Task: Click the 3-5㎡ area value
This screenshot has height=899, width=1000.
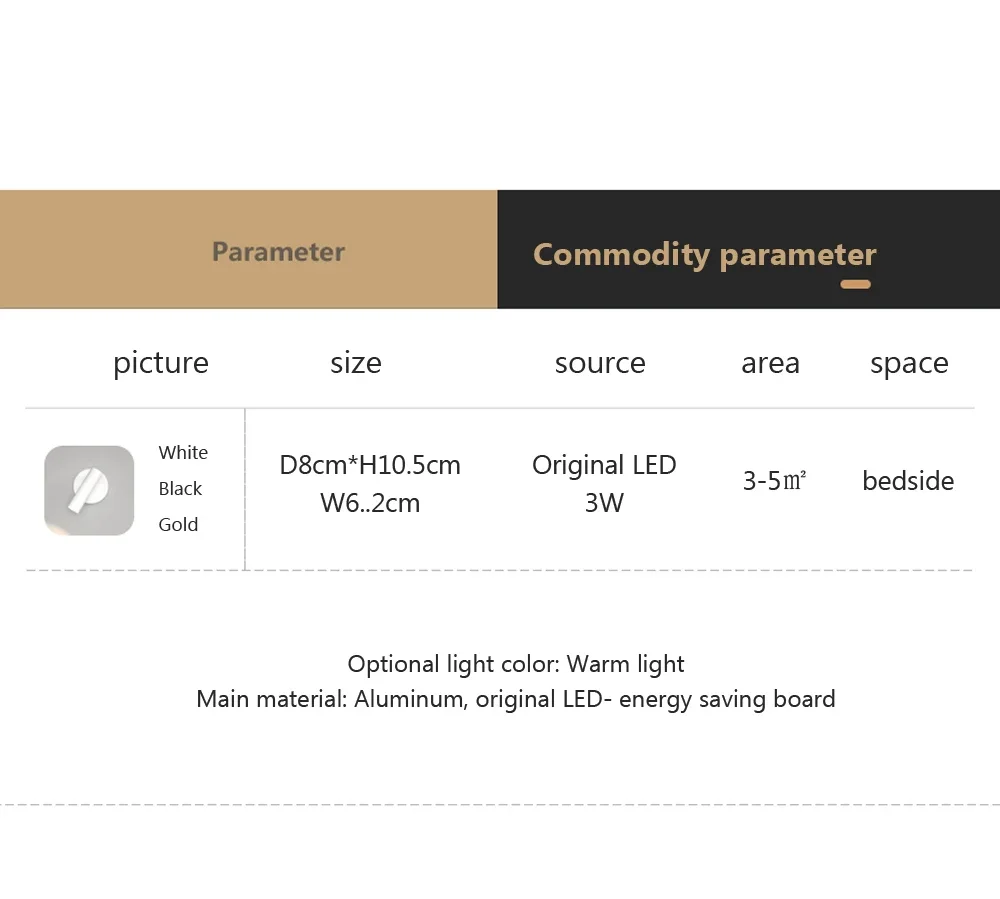Action: coord(774,481)
